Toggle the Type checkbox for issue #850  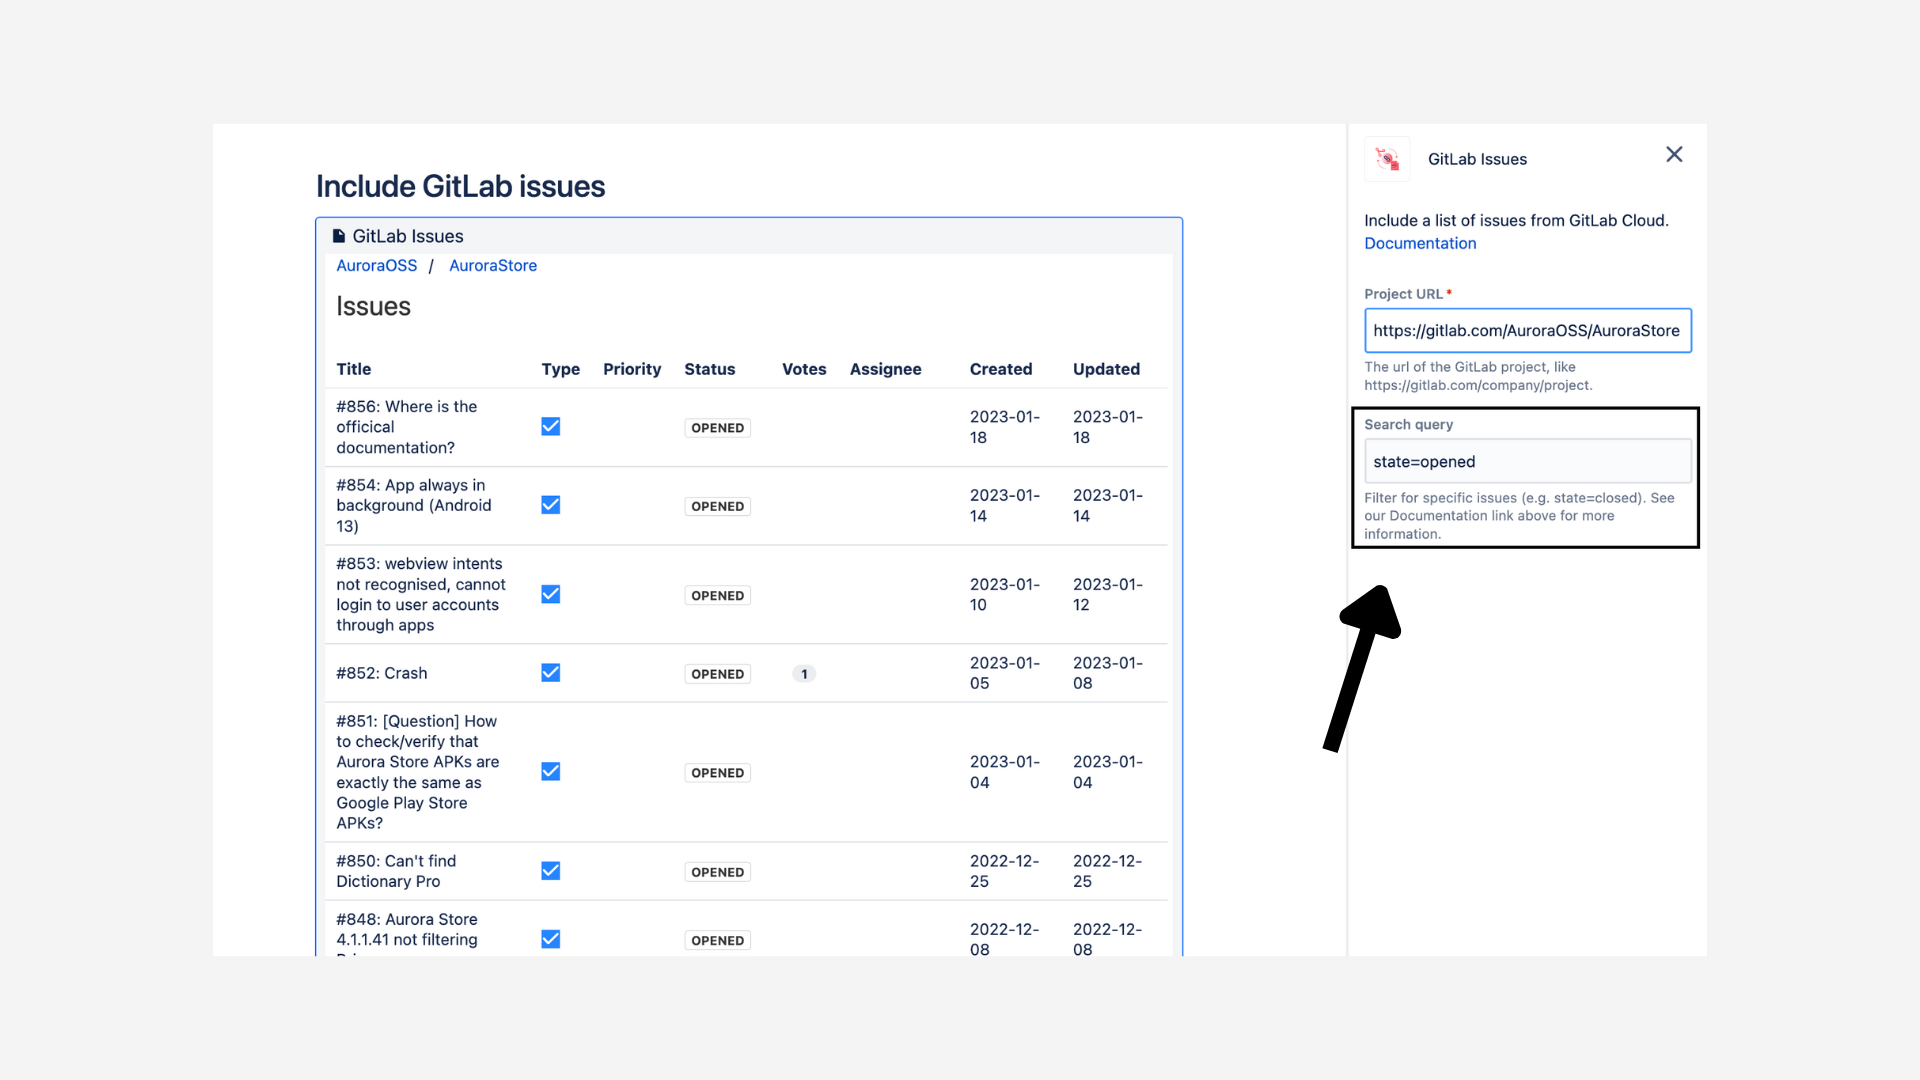coord(551,870)
